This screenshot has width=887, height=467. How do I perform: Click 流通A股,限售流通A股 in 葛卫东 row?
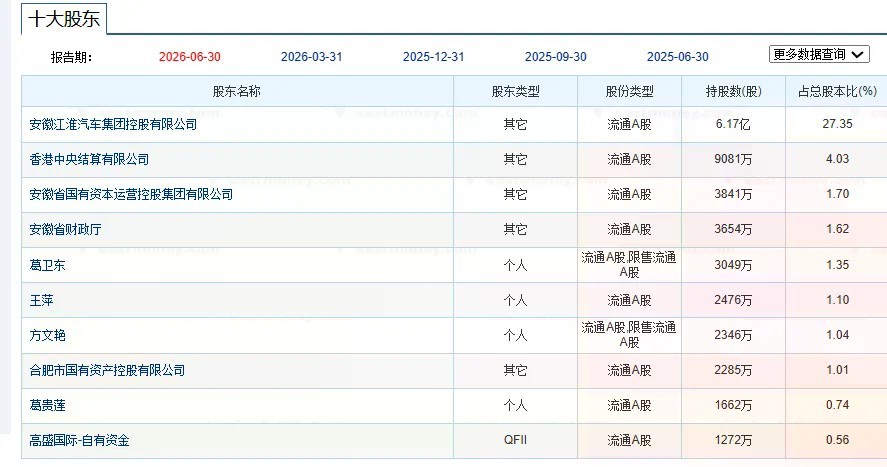tap(629, 265)
